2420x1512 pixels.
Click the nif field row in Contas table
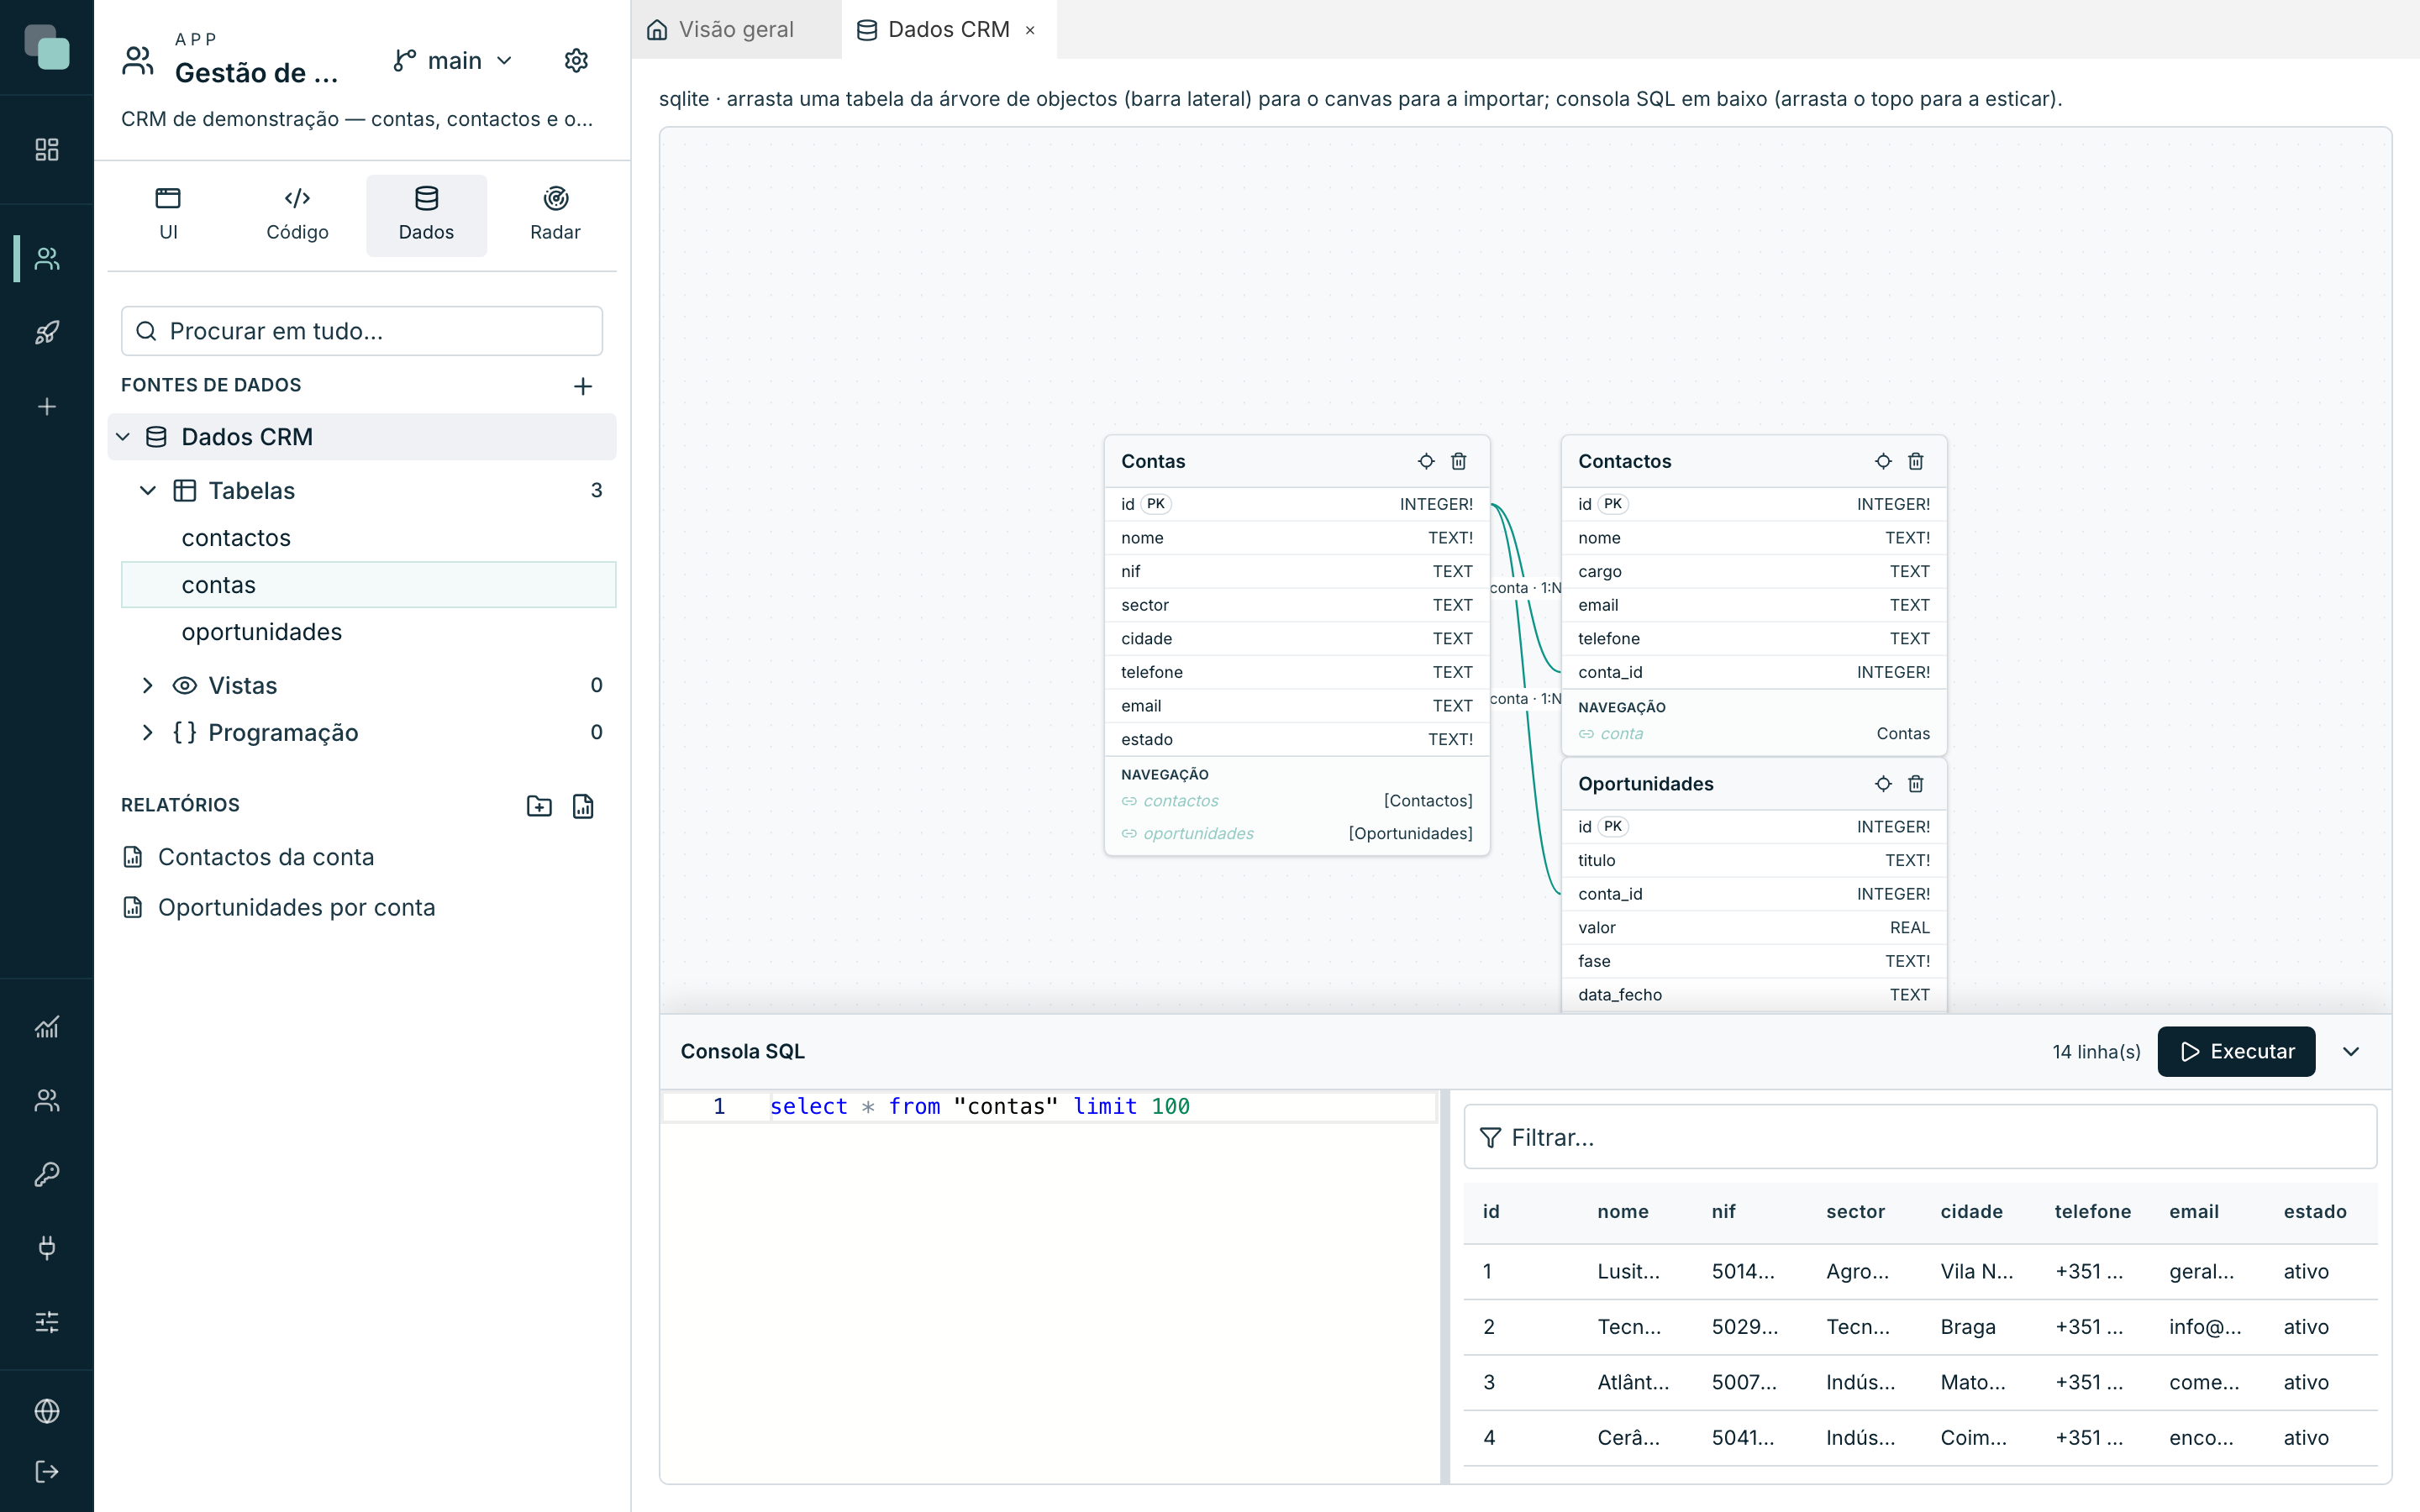(1296, 572)
